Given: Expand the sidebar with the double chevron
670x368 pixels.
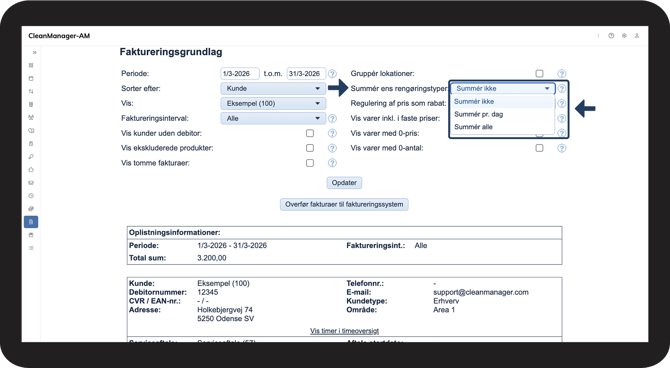Looking at the screenshot, I should [35, 53].
